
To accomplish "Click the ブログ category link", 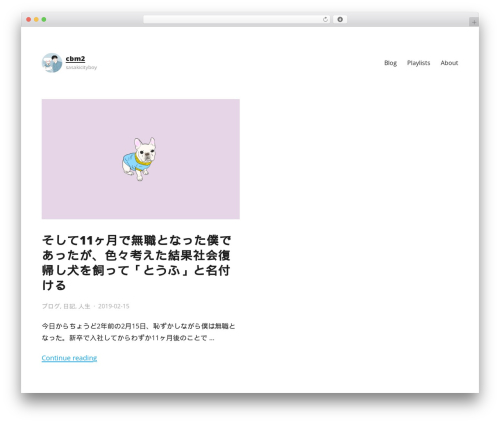I will 51,306.
